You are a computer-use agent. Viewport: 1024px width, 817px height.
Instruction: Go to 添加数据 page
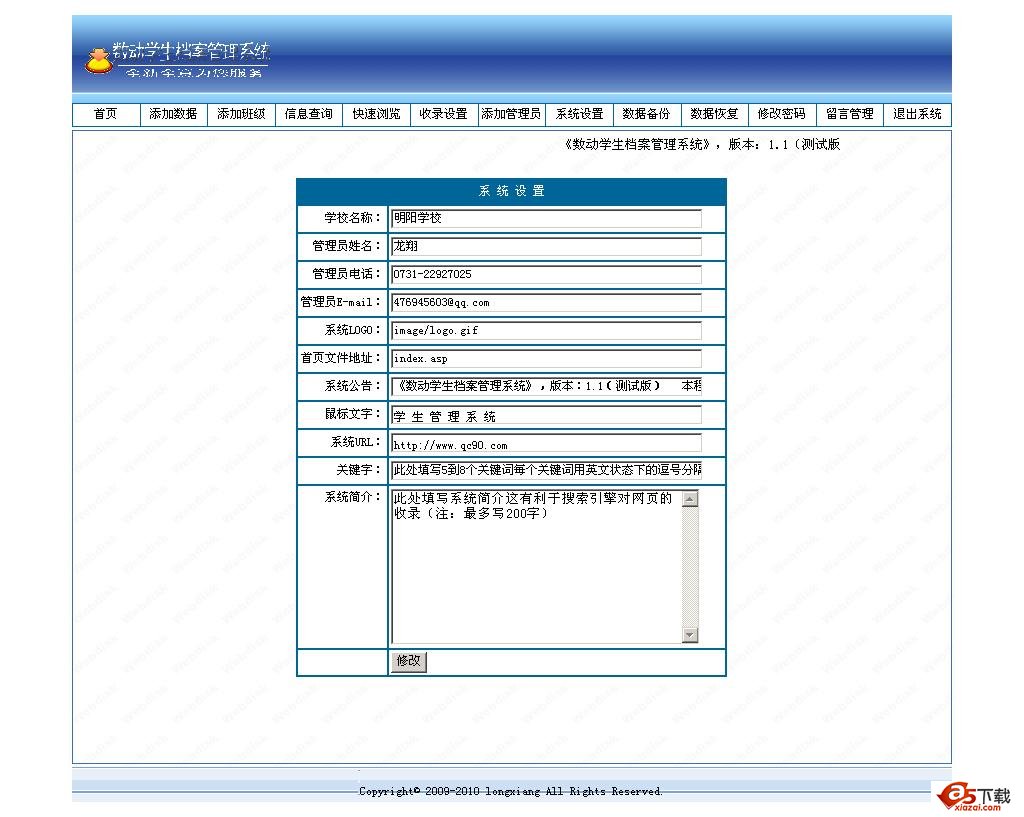point(173,114)
